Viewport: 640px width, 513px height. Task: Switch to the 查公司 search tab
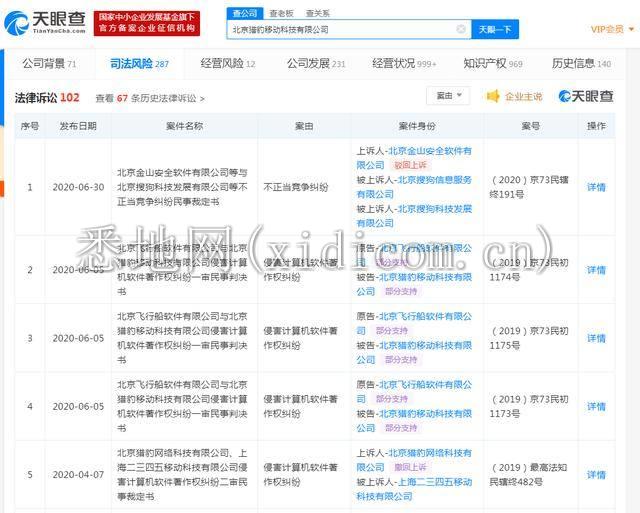pos(245,13)
